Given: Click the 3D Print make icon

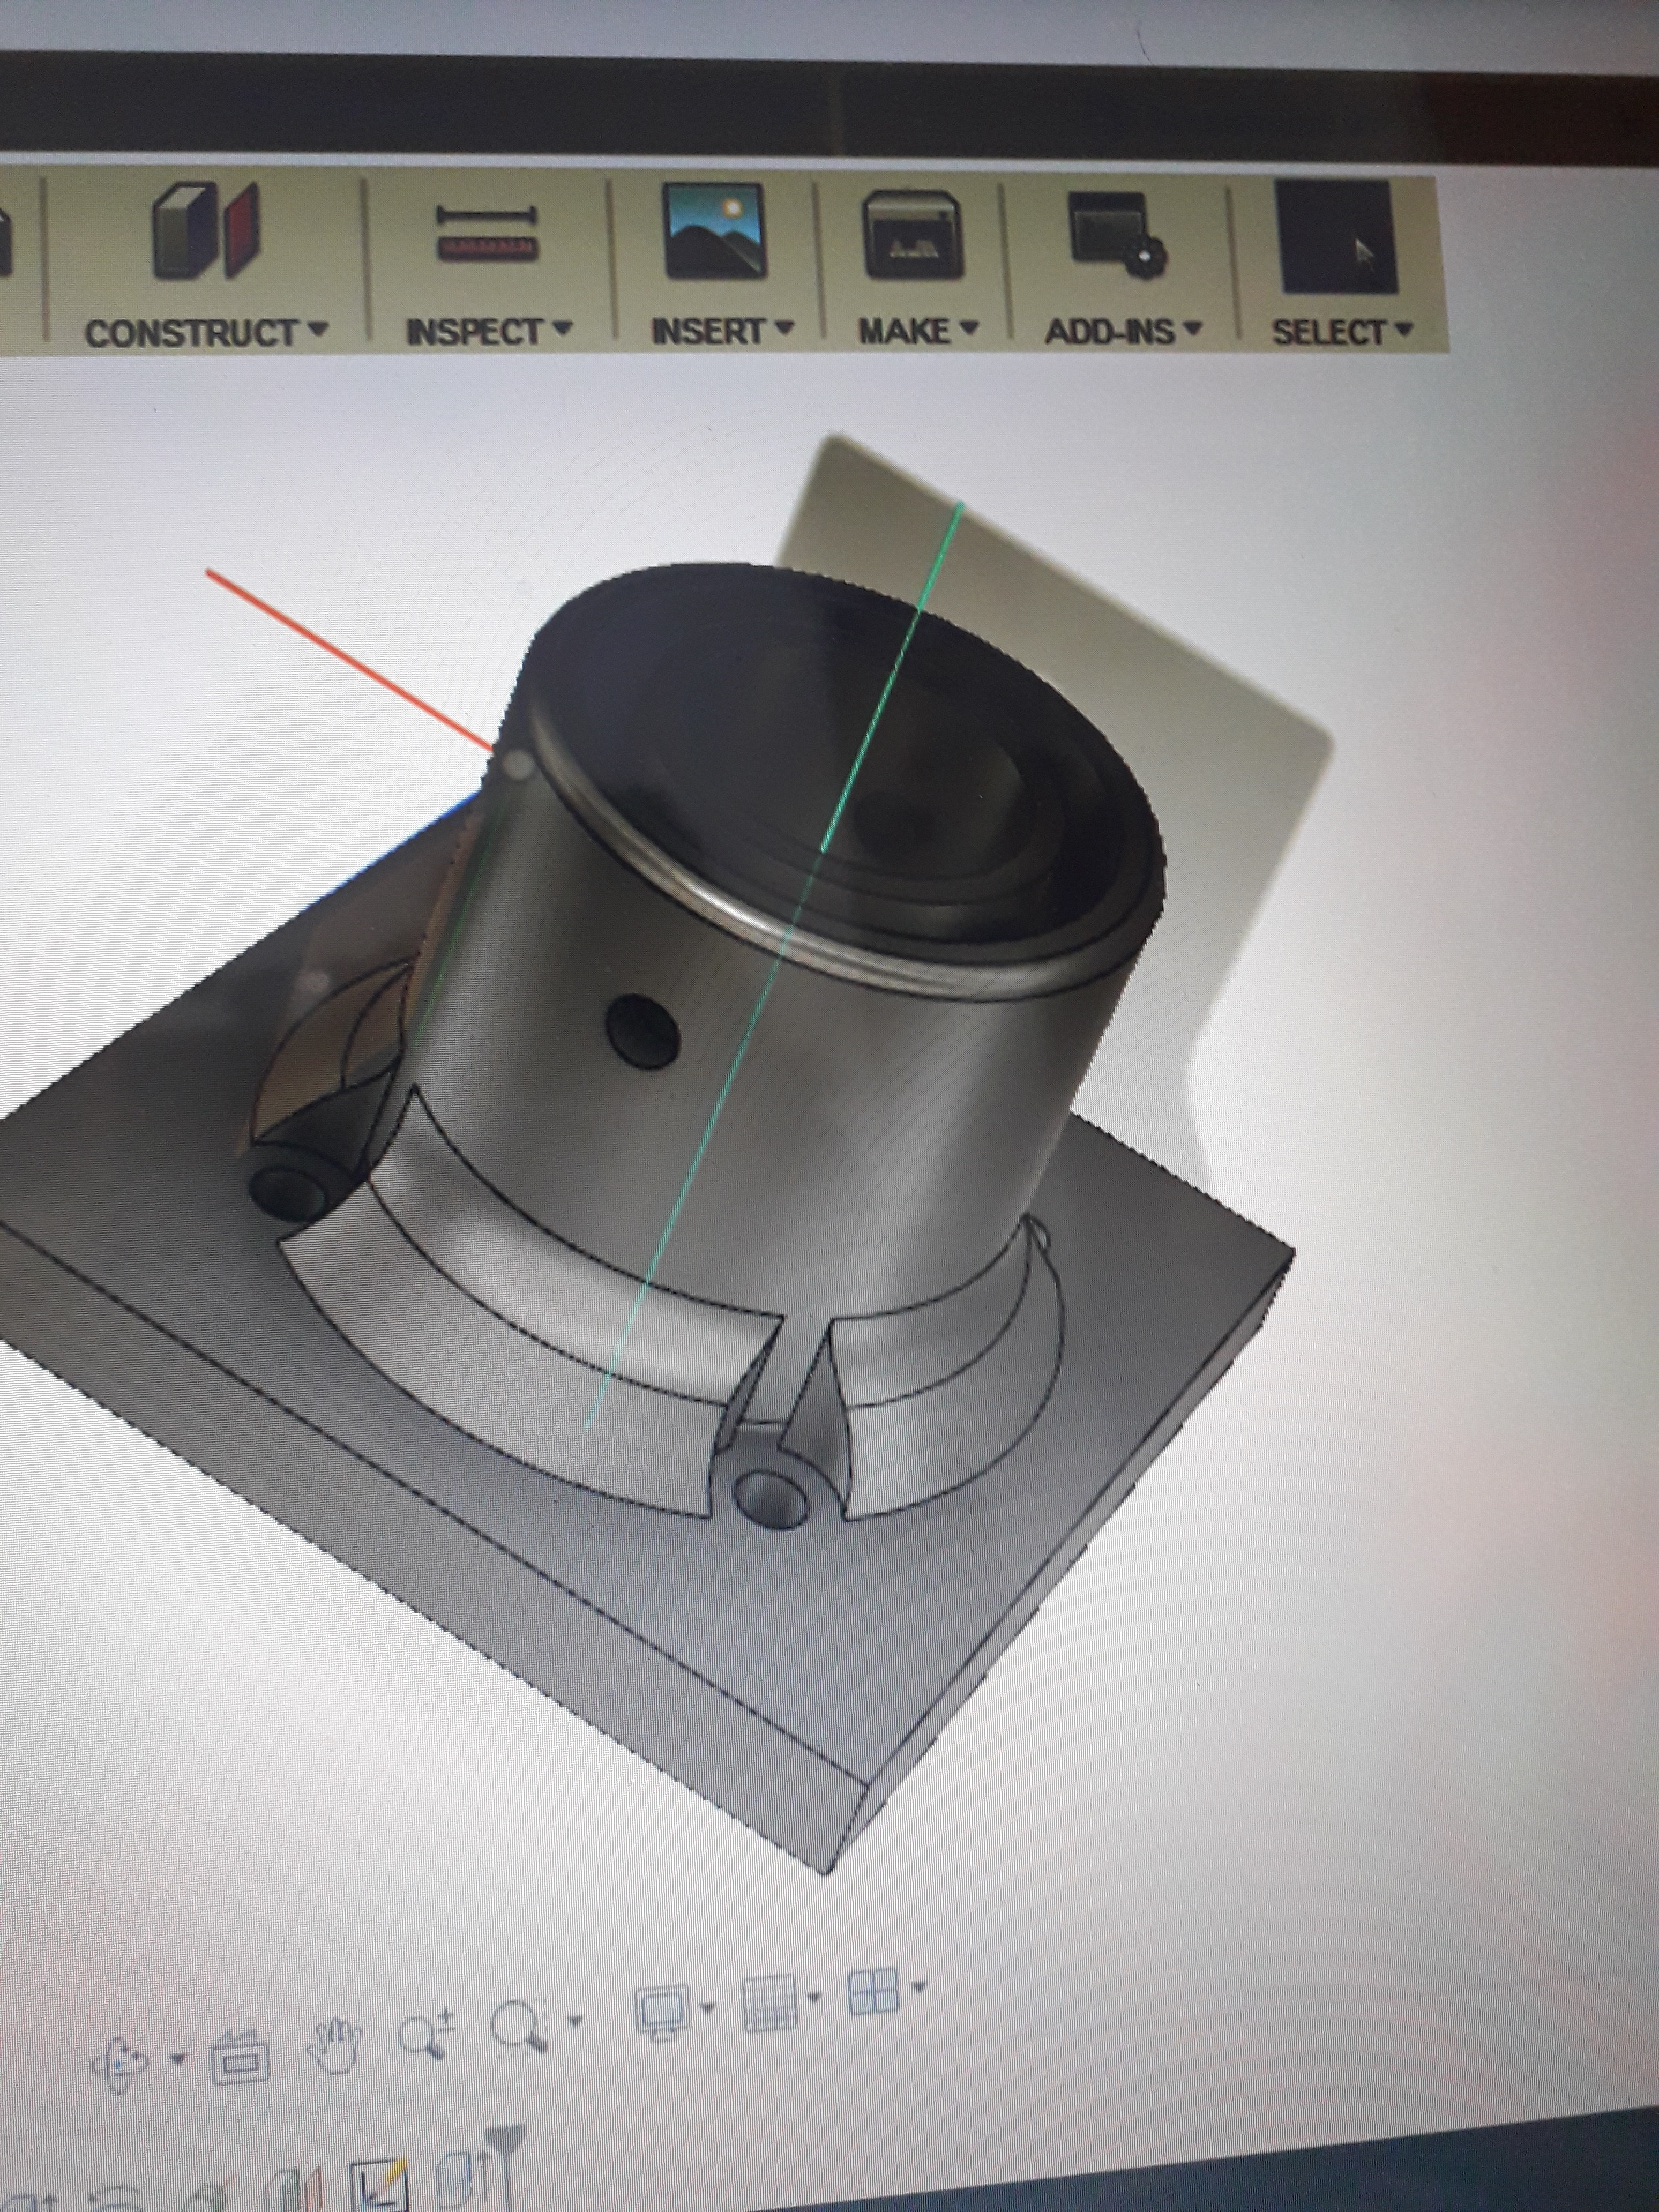Looking at the screenshot, I should click(x=912, y=236).
